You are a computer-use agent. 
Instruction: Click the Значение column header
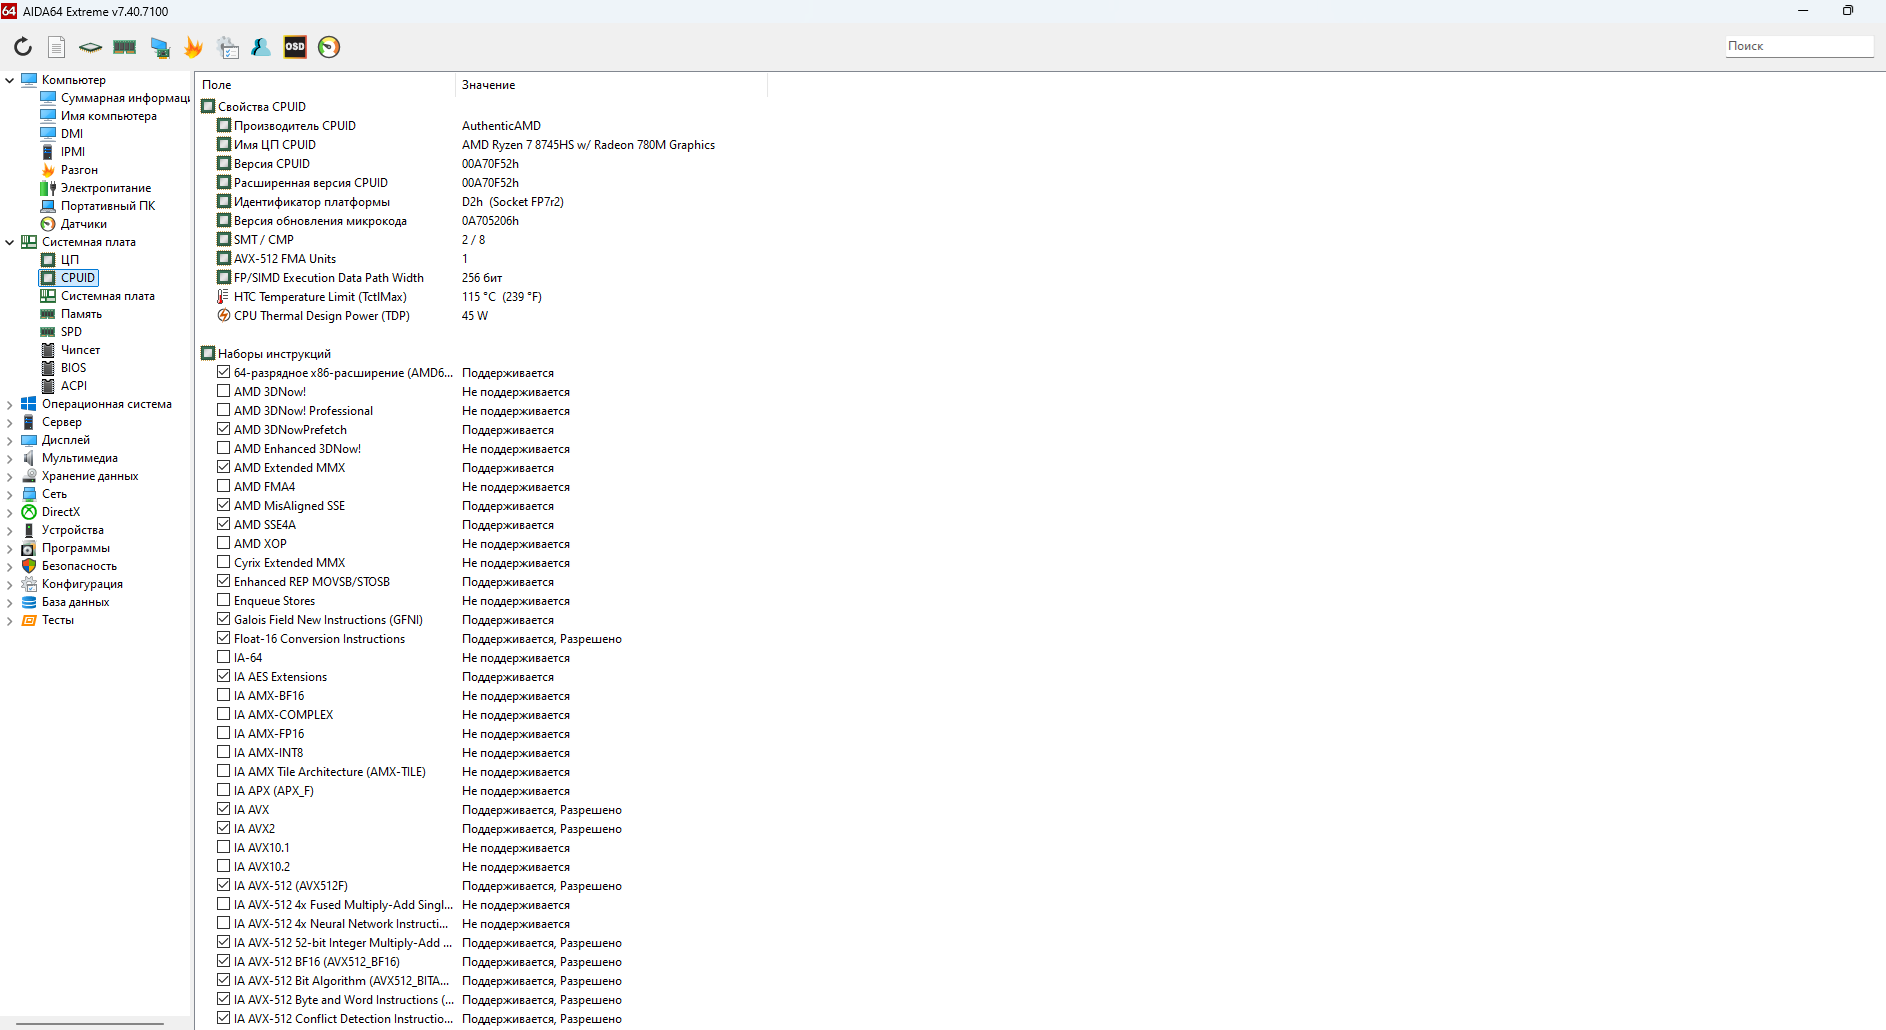611,85
